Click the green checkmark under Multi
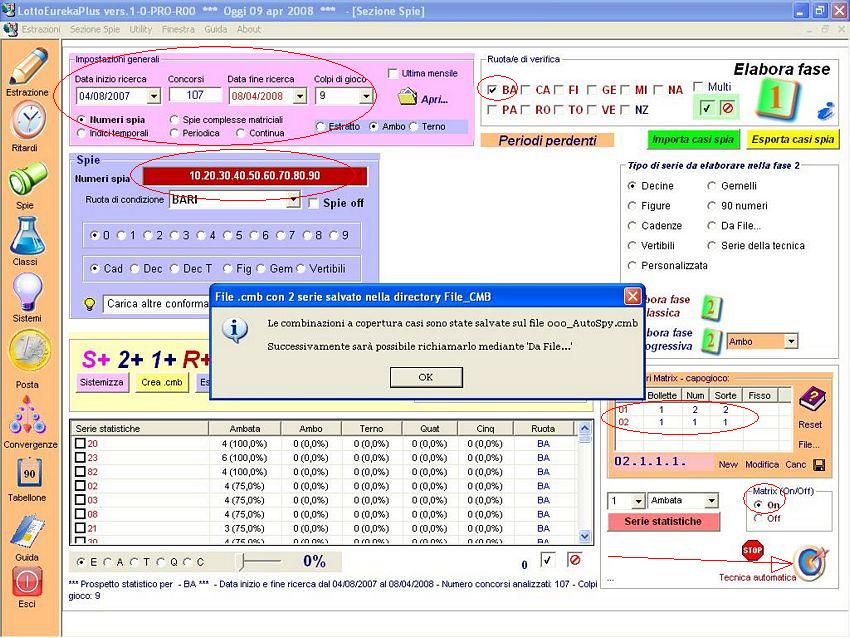 coord(706,108)
